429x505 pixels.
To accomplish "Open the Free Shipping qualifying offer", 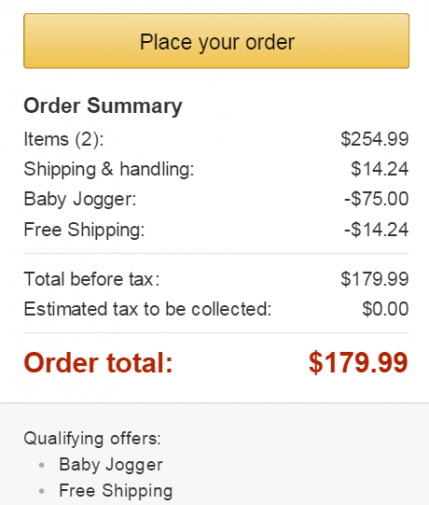I will tap(116, 491).
